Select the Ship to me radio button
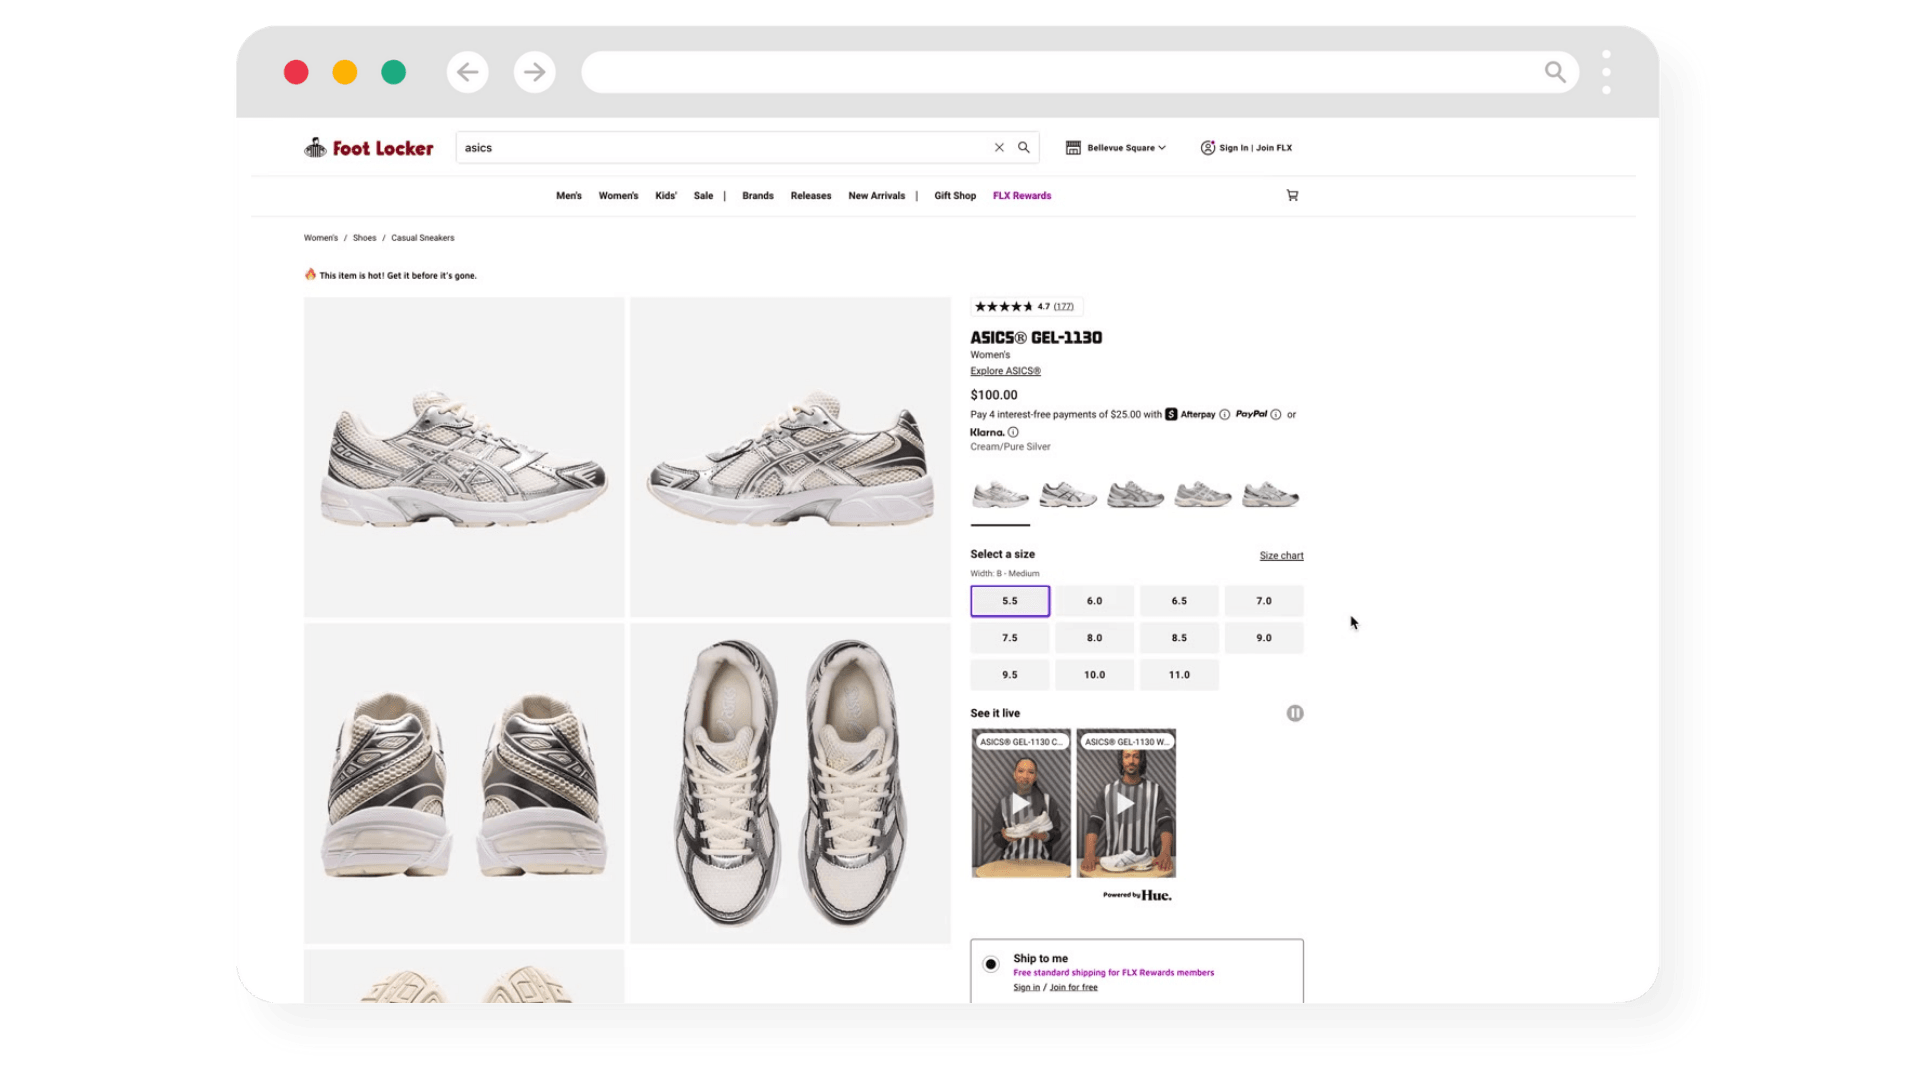 pos(991,964)
